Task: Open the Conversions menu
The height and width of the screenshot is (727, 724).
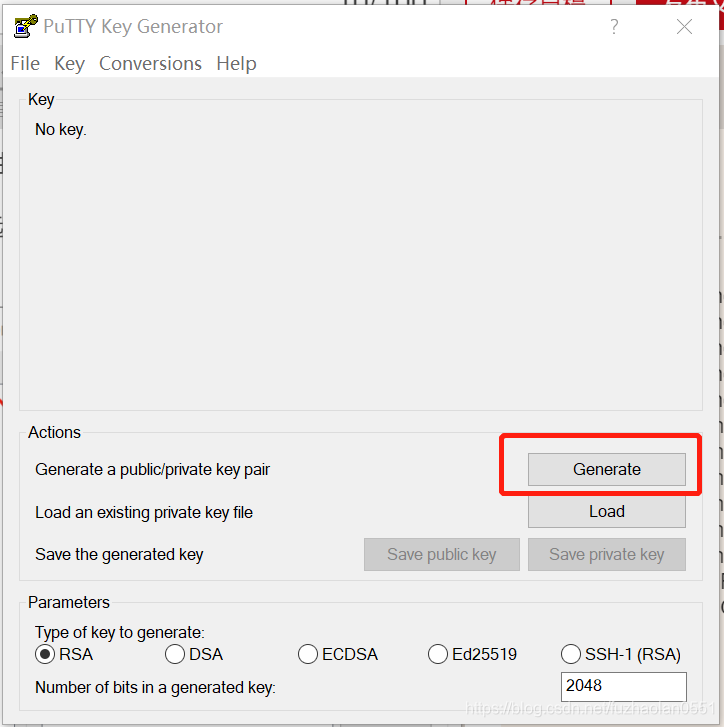Action: (150, 64)
